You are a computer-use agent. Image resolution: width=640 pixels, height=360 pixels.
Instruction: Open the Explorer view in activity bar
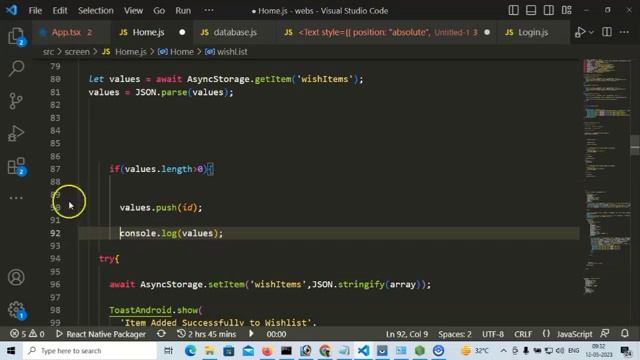16,36
